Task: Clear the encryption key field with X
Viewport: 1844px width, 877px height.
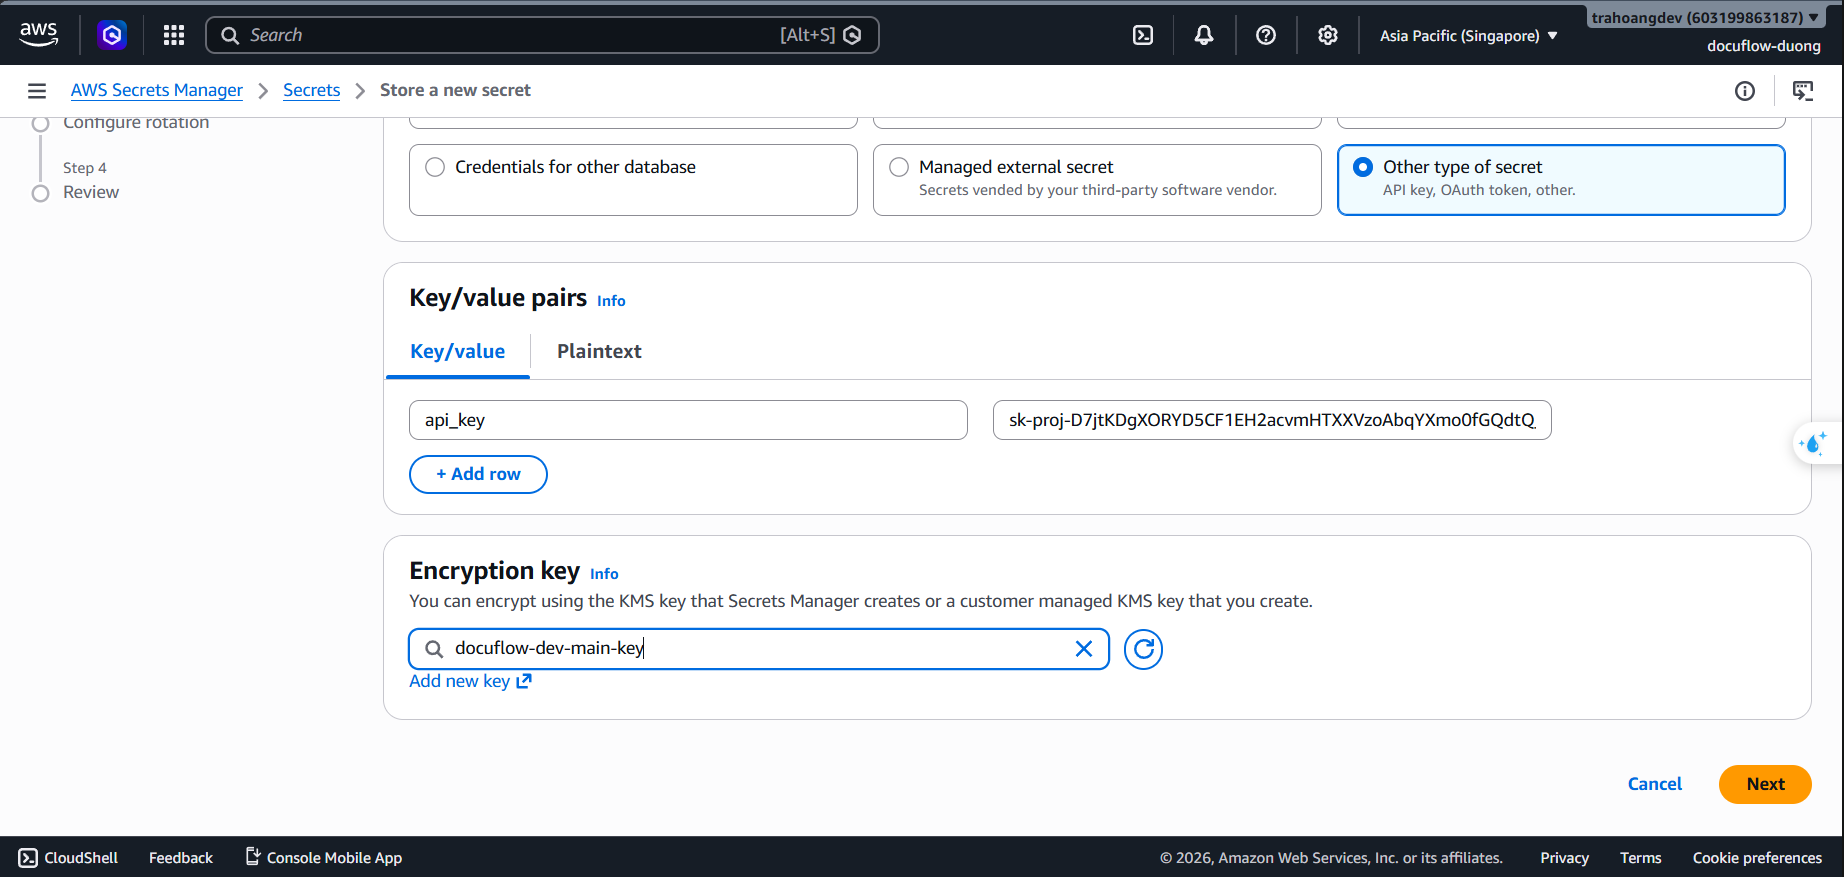Action: point(1083,649)
